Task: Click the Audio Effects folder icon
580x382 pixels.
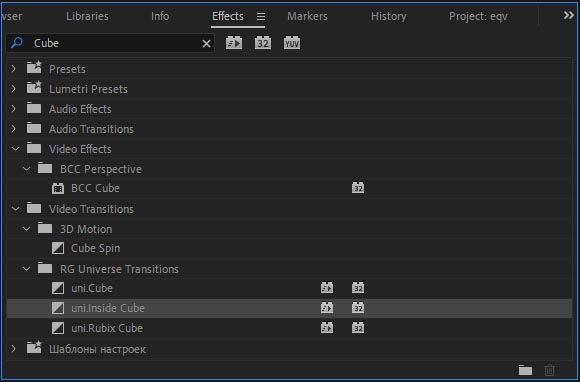Action: point(34,108)
